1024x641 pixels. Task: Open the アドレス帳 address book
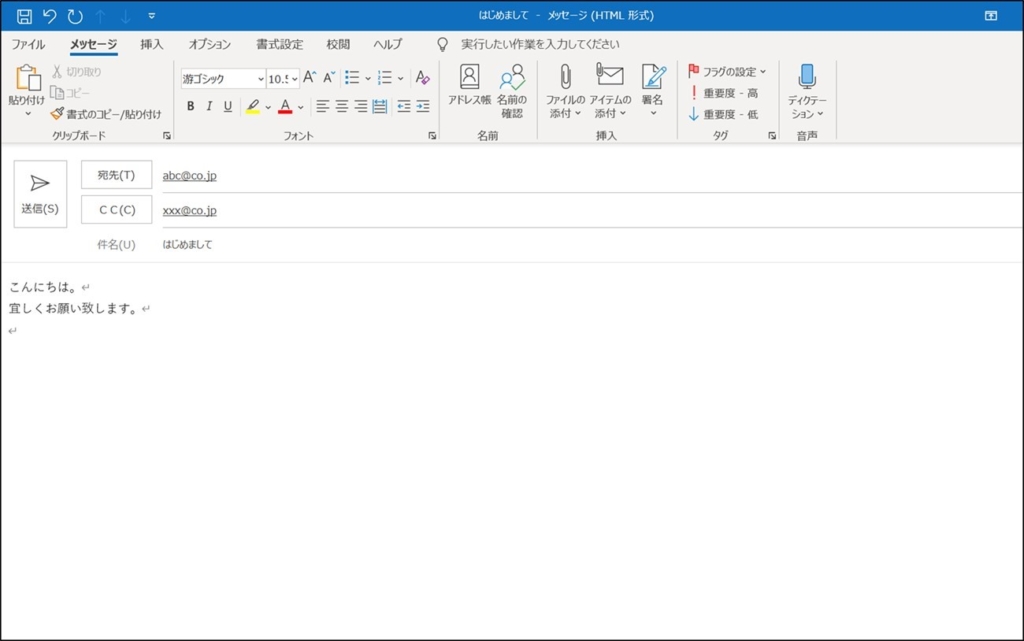tap(469, 85)
